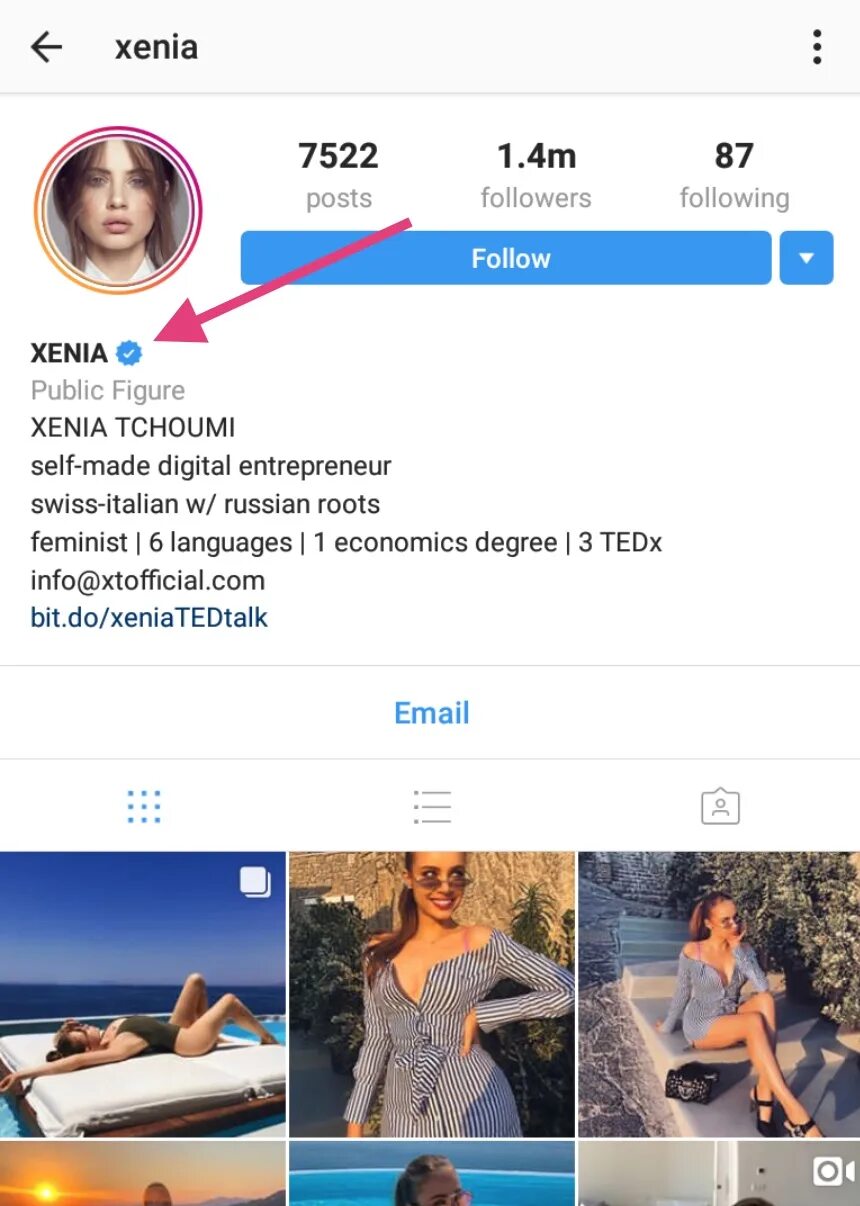Open the profile picture story ring
860x1206 pixels.
(x=118, y=209)
